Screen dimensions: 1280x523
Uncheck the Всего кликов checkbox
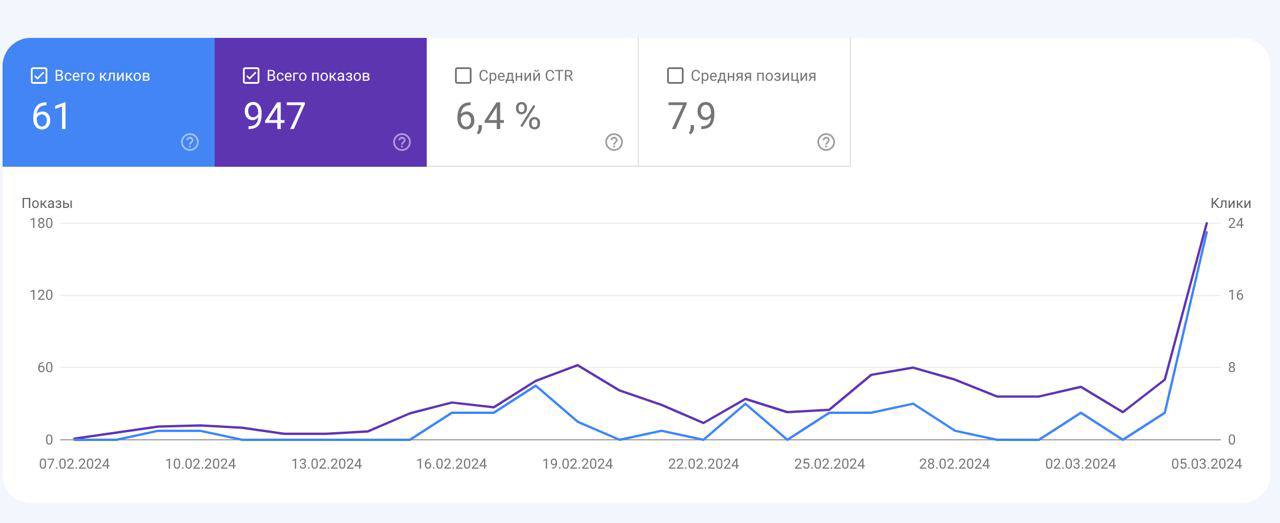click(39, 76)
